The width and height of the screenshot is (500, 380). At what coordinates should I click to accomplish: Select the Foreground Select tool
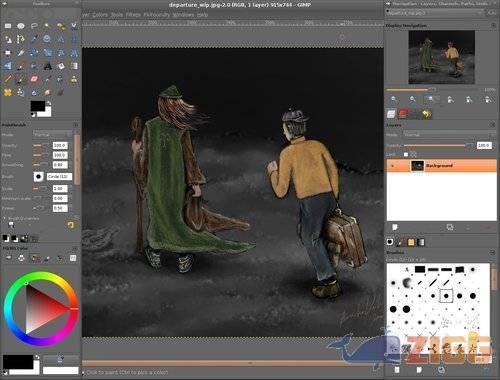click(8, 39)
